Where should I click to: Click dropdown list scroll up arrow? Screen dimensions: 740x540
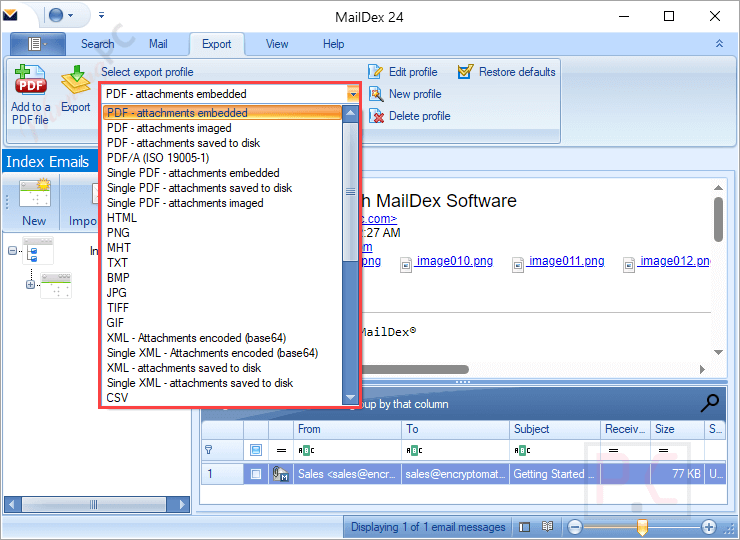tap(350, 113)
